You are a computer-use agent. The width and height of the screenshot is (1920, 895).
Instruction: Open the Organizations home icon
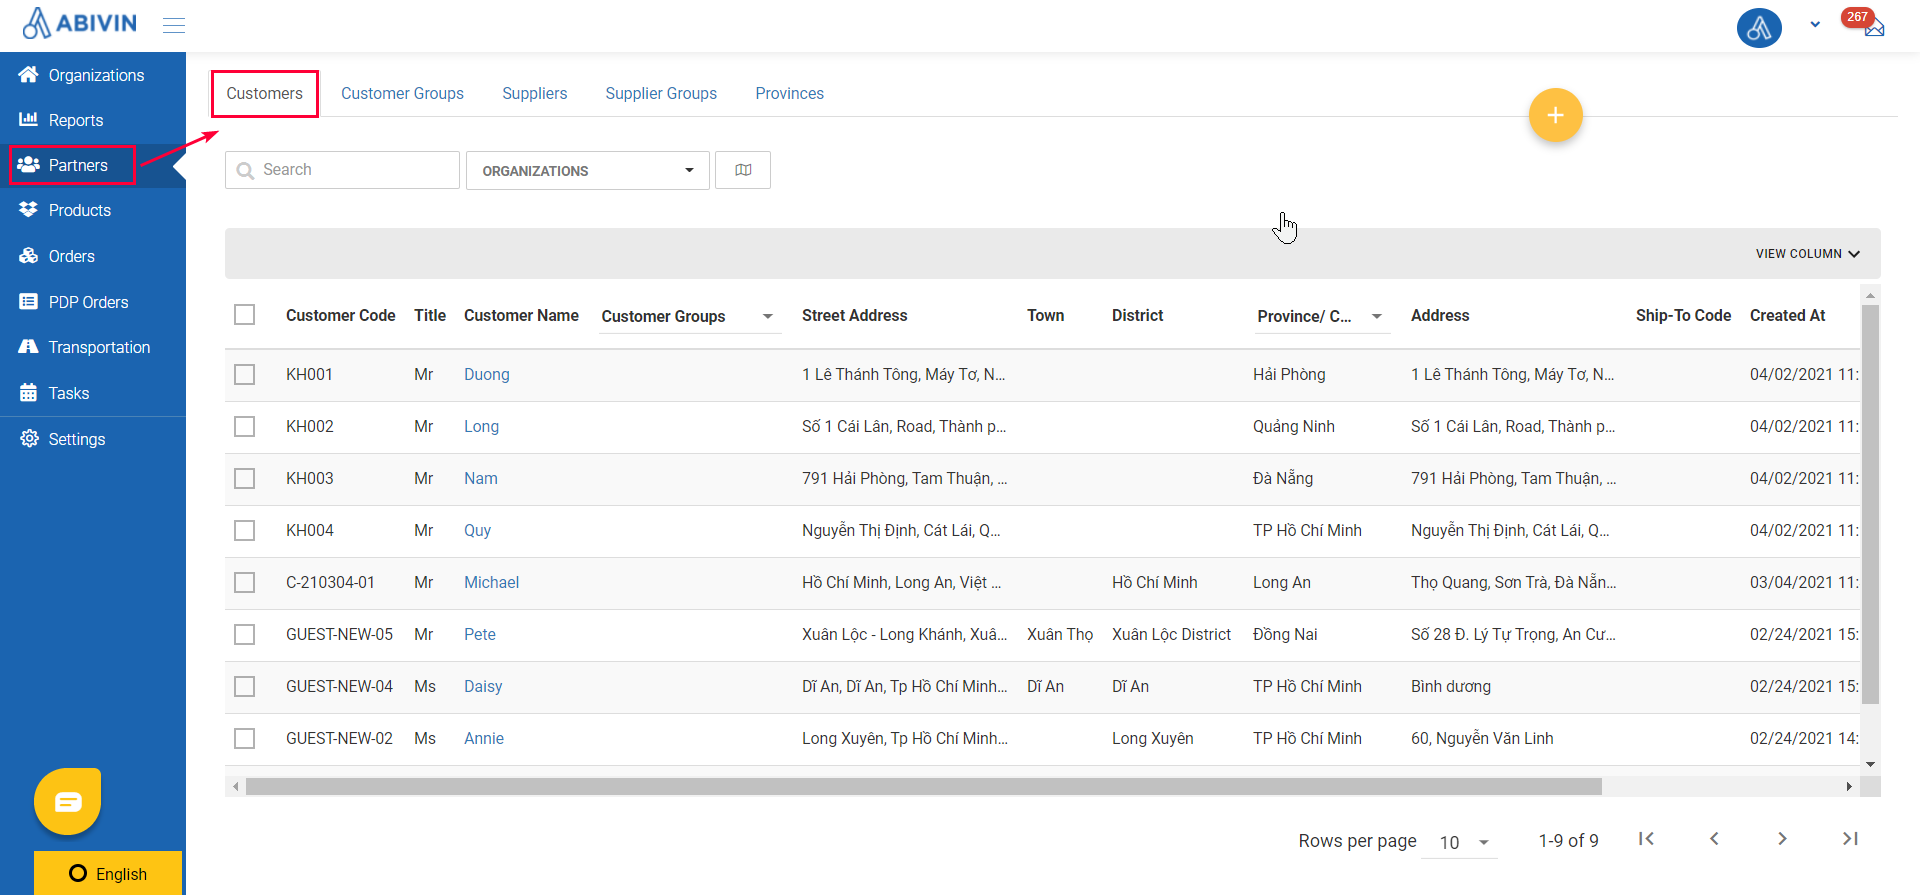pos(28,75)
